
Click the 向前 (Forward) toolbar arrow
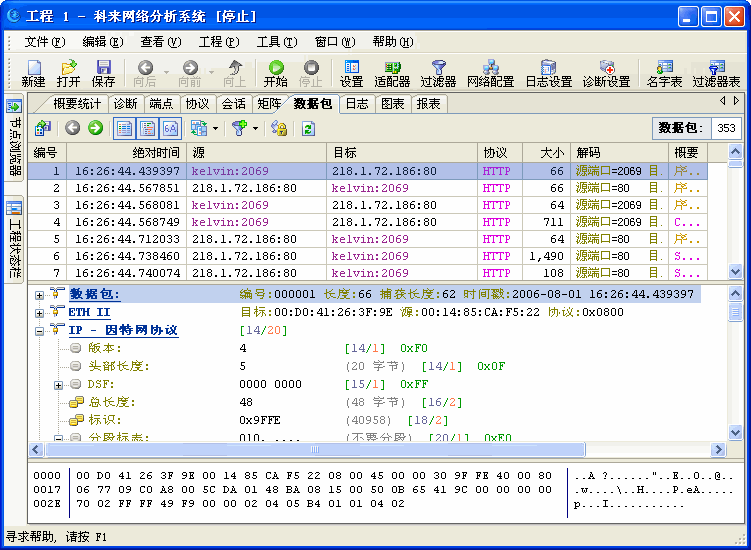pyautogui.click(x=190, y=73)
